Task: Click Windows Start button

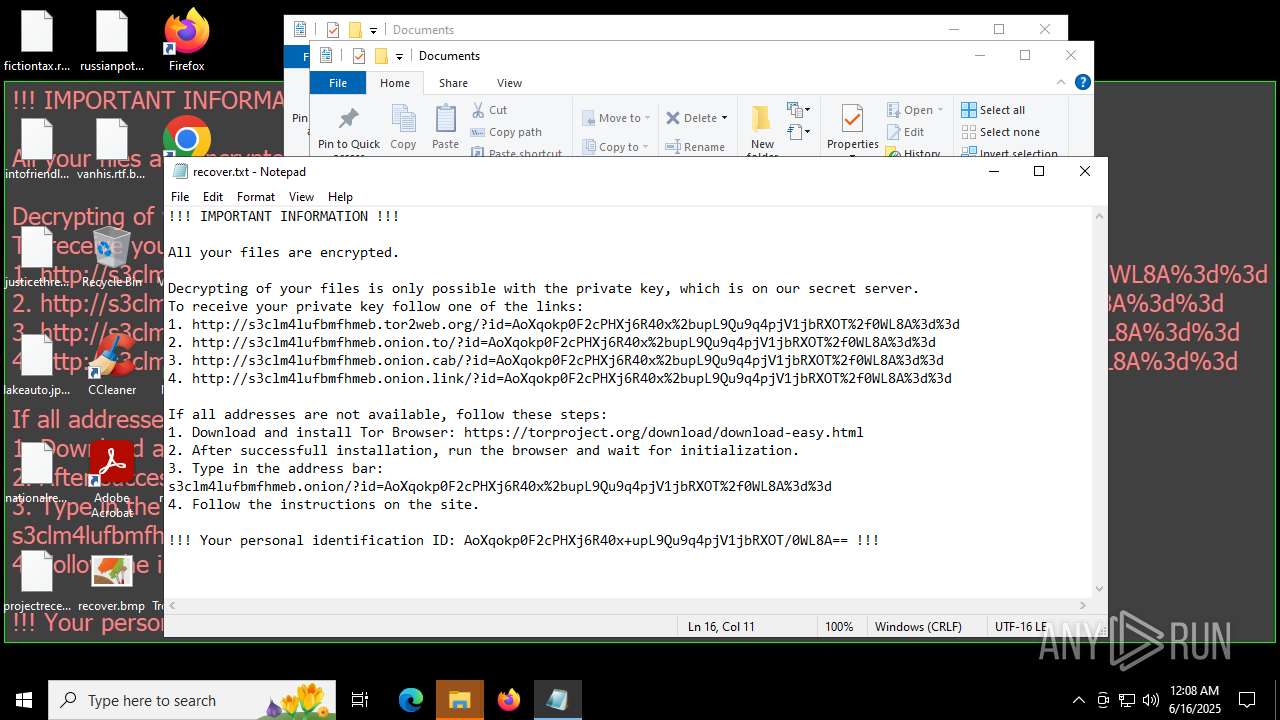Action: [x=24, y=700]
